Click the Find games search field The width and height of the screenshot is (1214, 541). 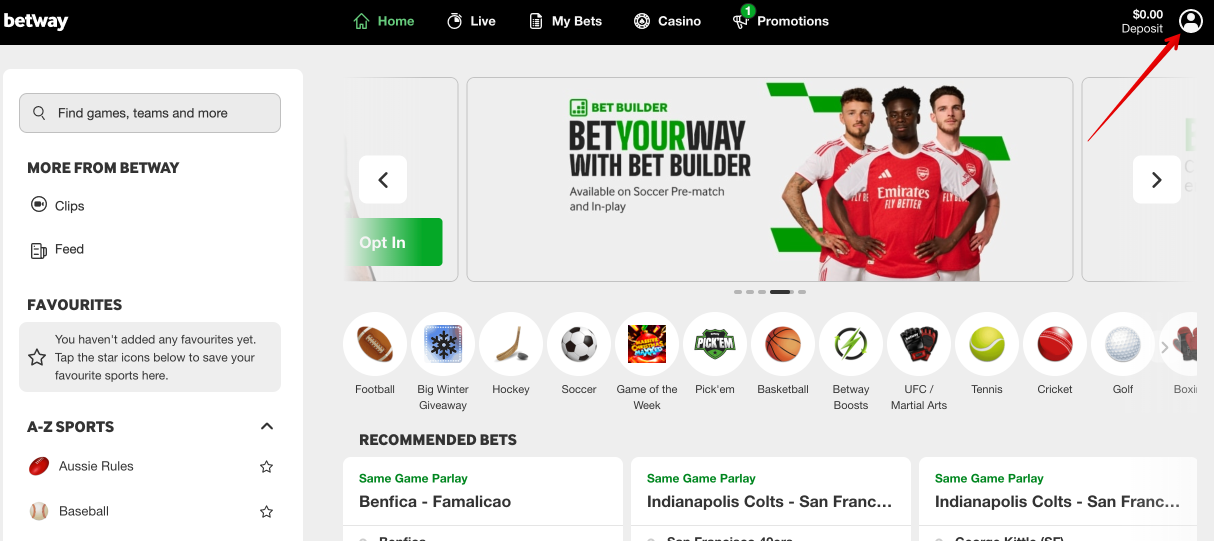150,113
